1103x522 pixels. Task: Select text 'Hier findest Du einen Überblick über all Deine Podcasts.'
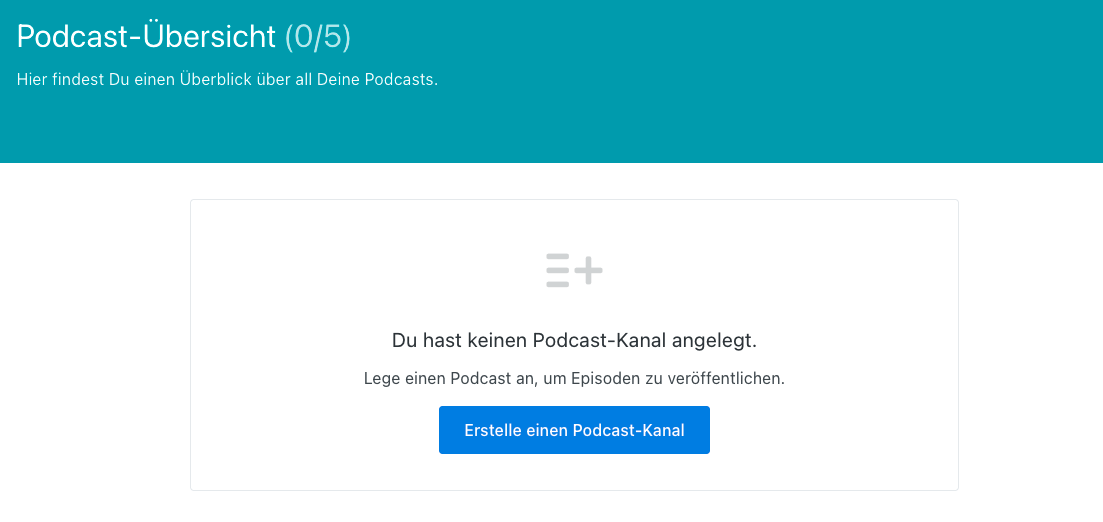[x=227, y=79]
